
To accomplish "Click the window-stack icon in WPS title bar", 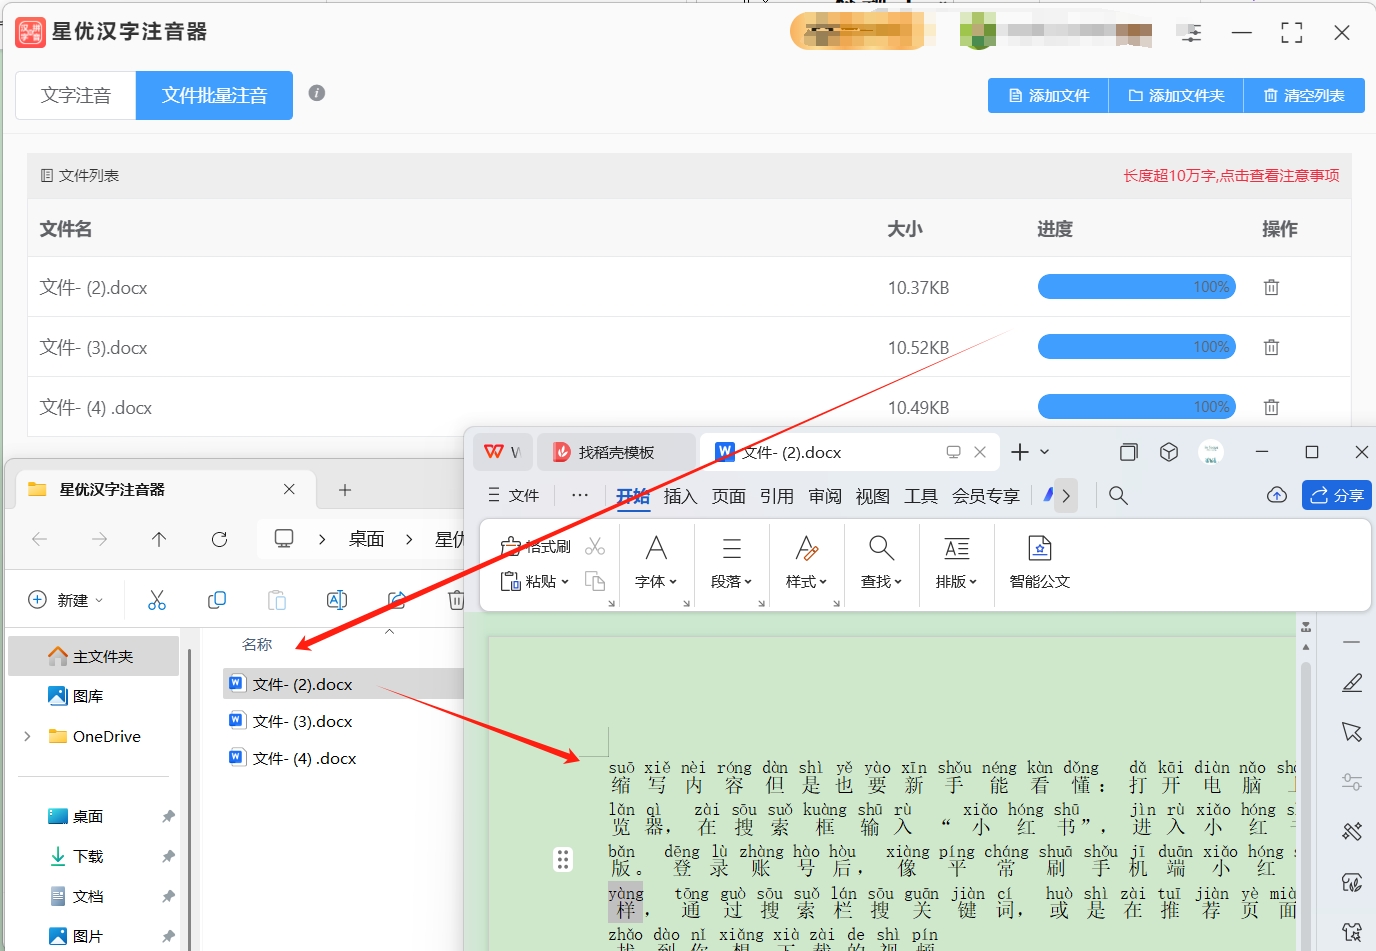I will coord(1129,452).
